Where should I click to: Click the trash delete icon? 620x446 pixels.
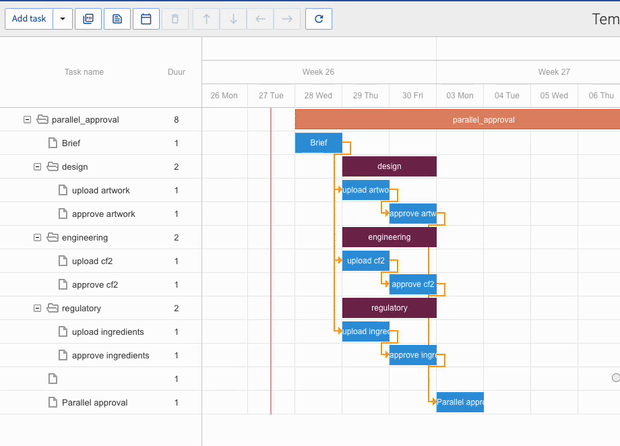[175, 19]
